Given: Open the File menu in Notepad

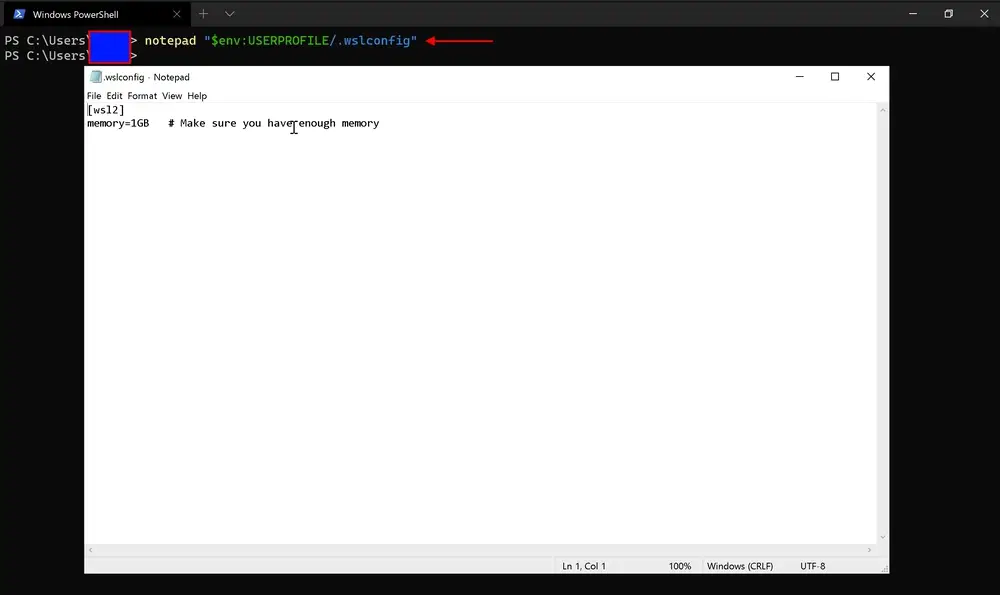Looking at the screenshot, I should click(x=94, y=96).
